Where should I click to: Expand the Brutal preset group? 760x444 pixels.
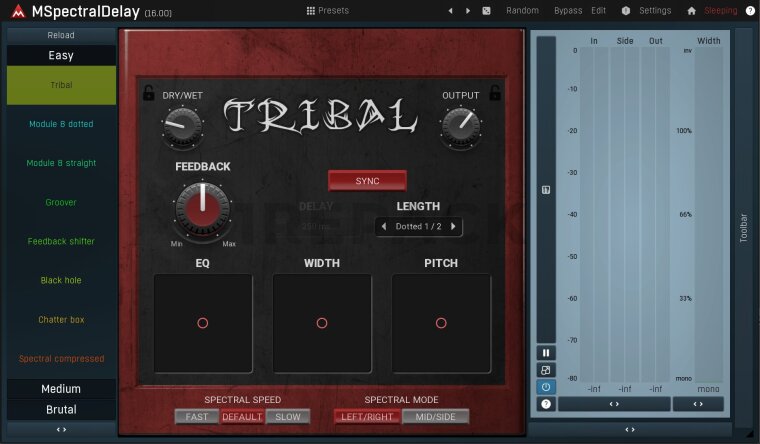[x=61, y=409]
